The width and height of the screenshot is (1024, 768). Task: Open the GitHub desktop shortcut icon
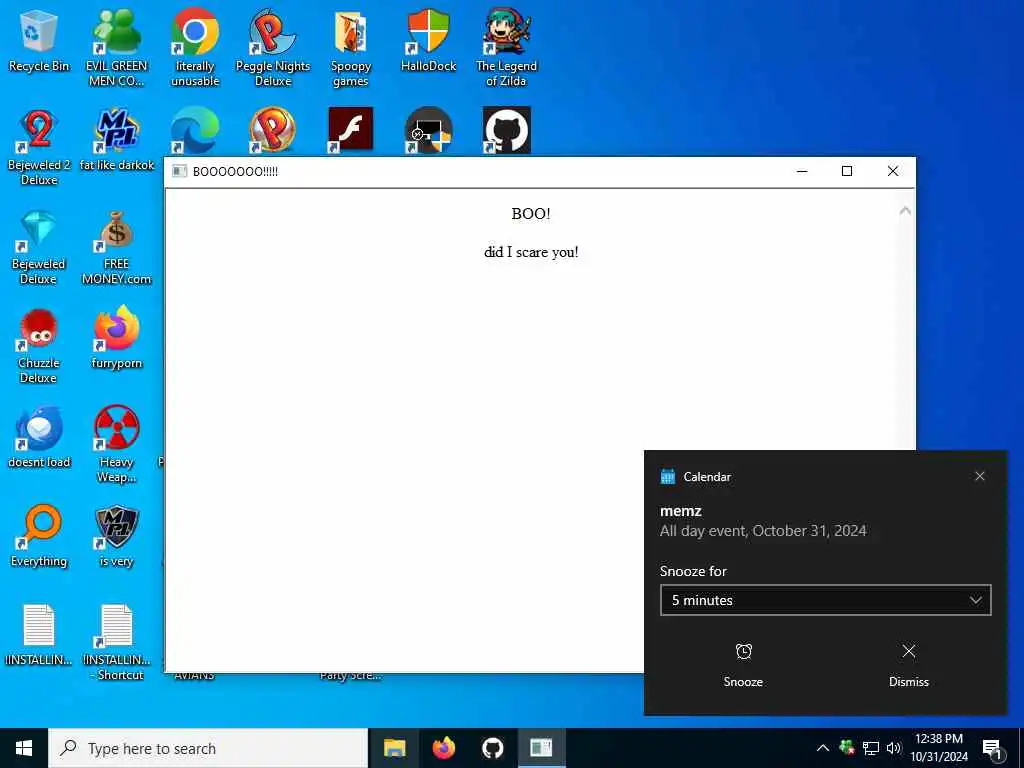506,130
